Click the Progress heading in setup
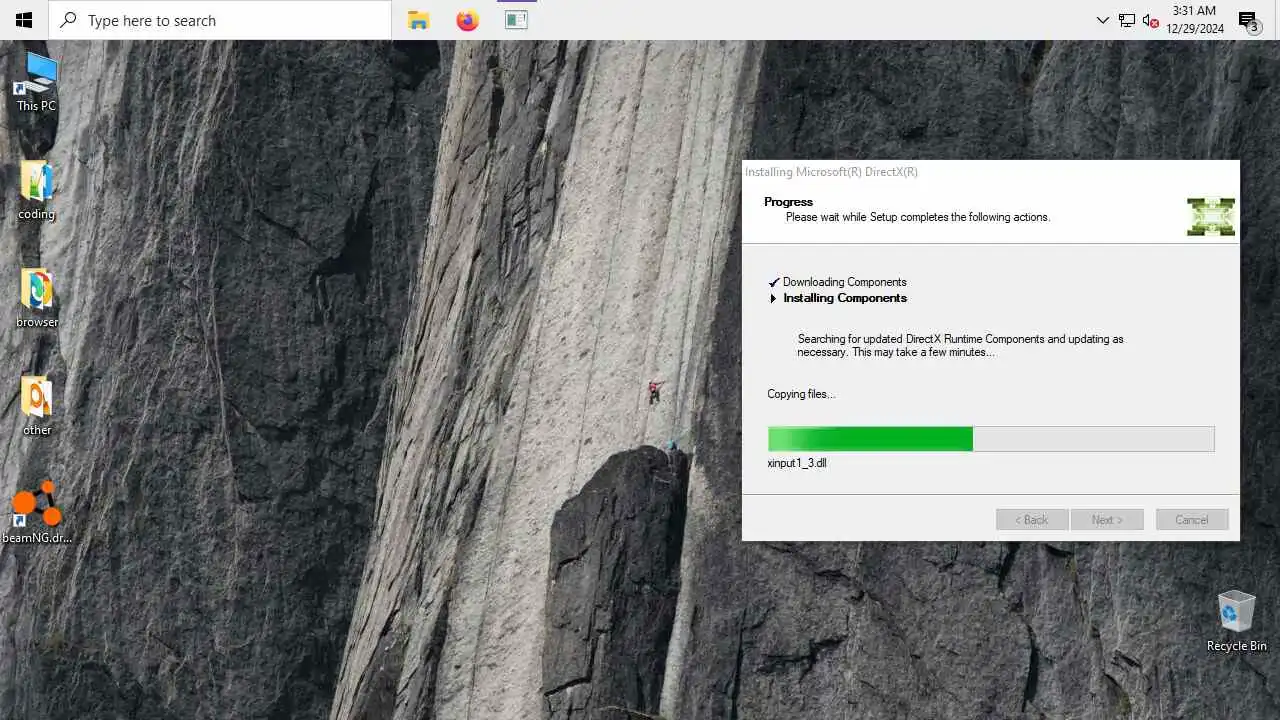 pyautogui.click(x=789, y=202)
